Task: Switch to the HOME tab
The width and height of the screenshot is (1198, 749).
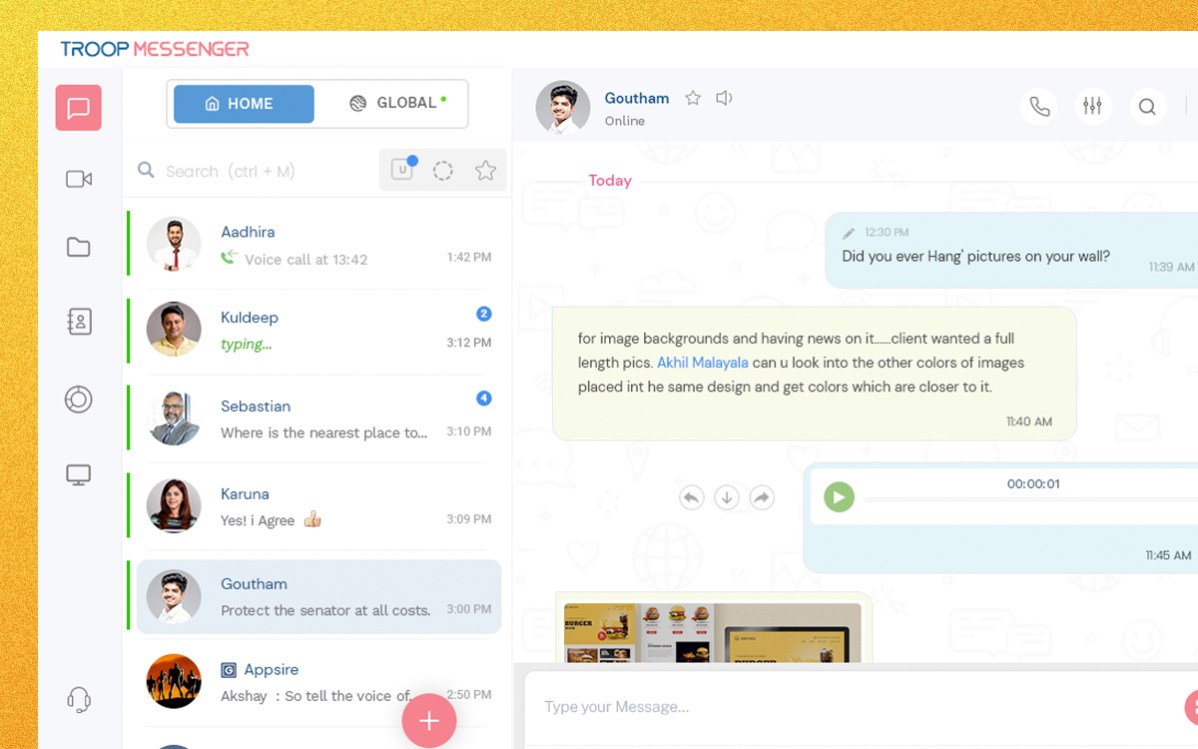Action: pos(244,104)
